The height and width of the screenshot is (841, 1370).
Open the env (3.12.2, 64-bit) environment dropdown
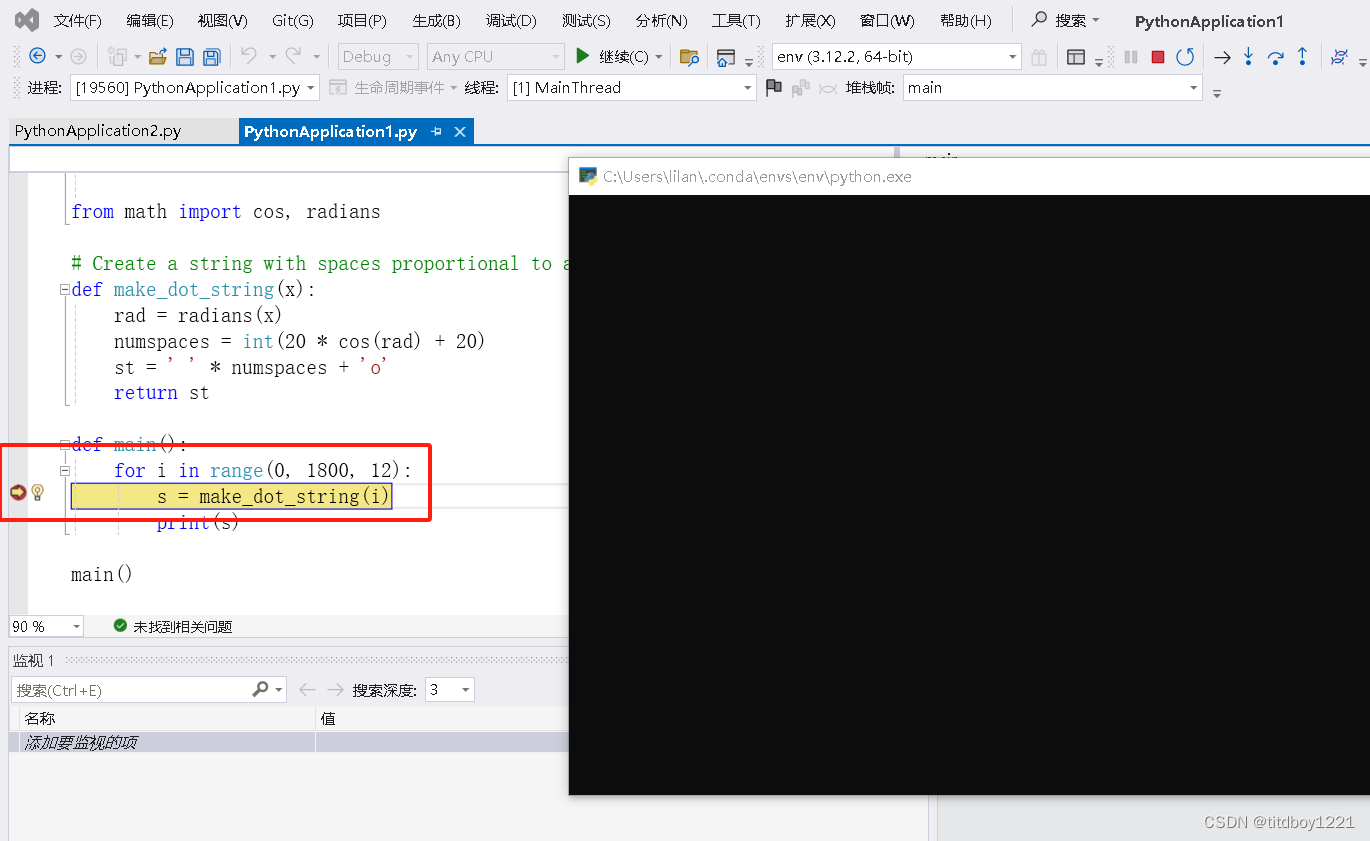[x=1012, y=56]
